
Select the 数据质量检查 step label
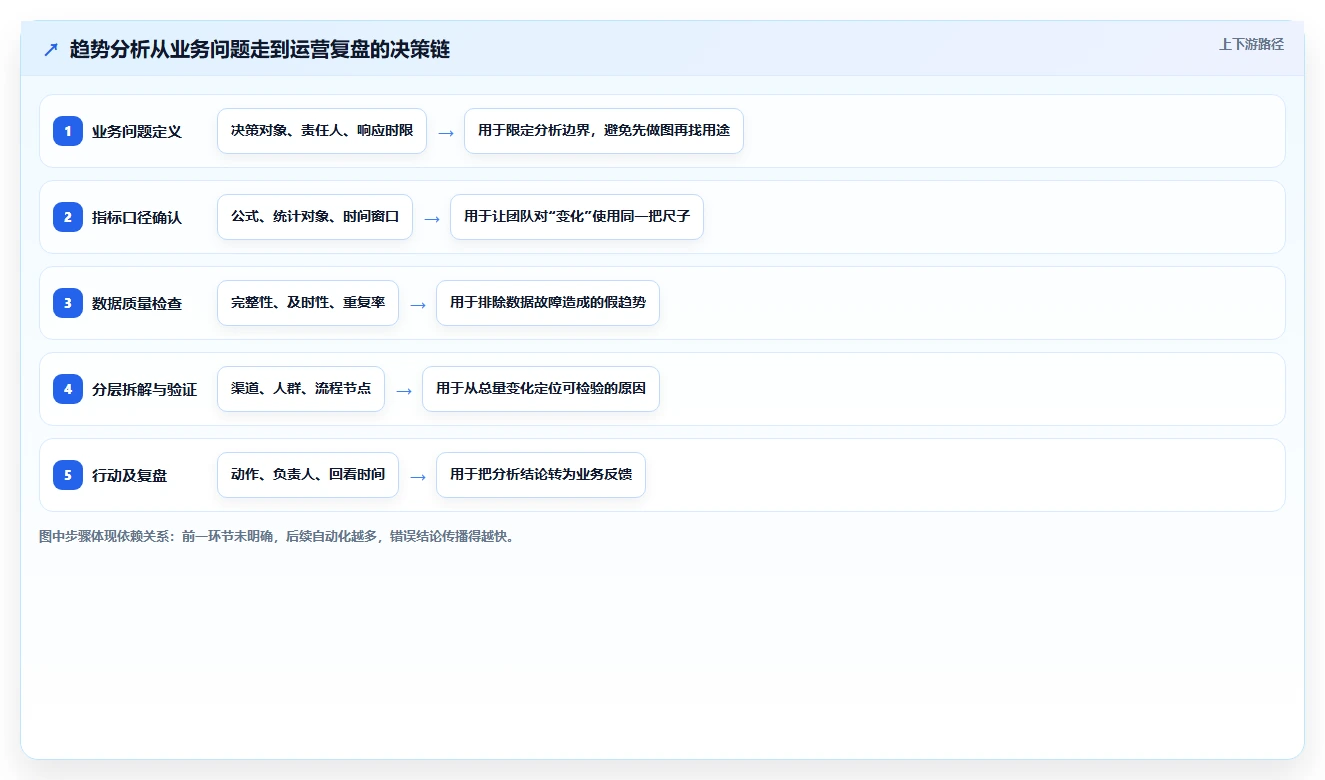[x=137, y=303]
